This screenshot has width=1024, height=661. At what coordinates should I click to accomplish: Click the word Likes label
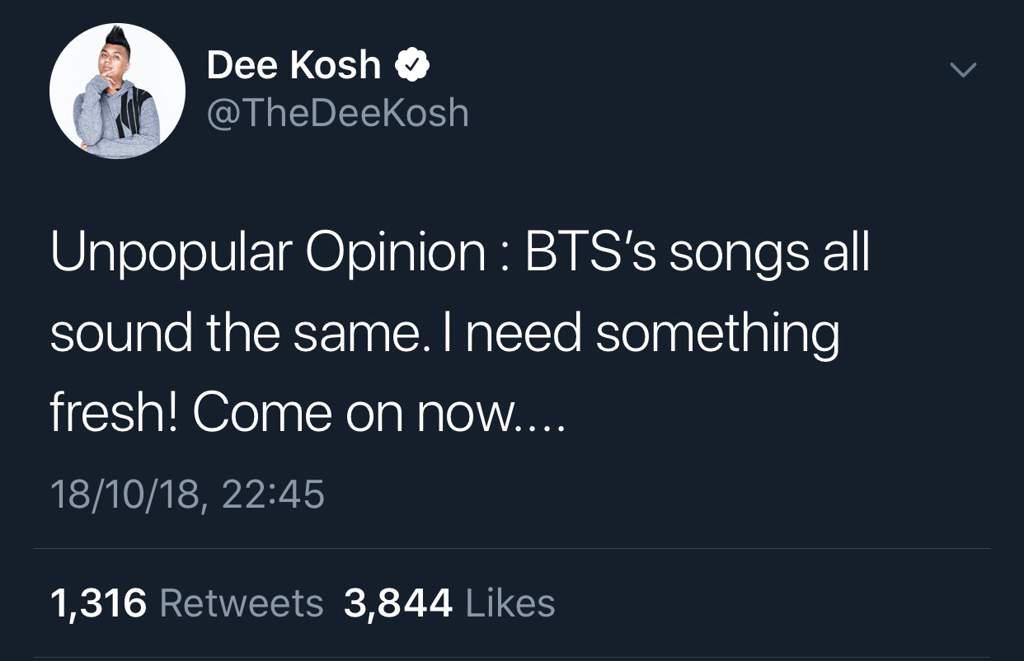(510, 603)
